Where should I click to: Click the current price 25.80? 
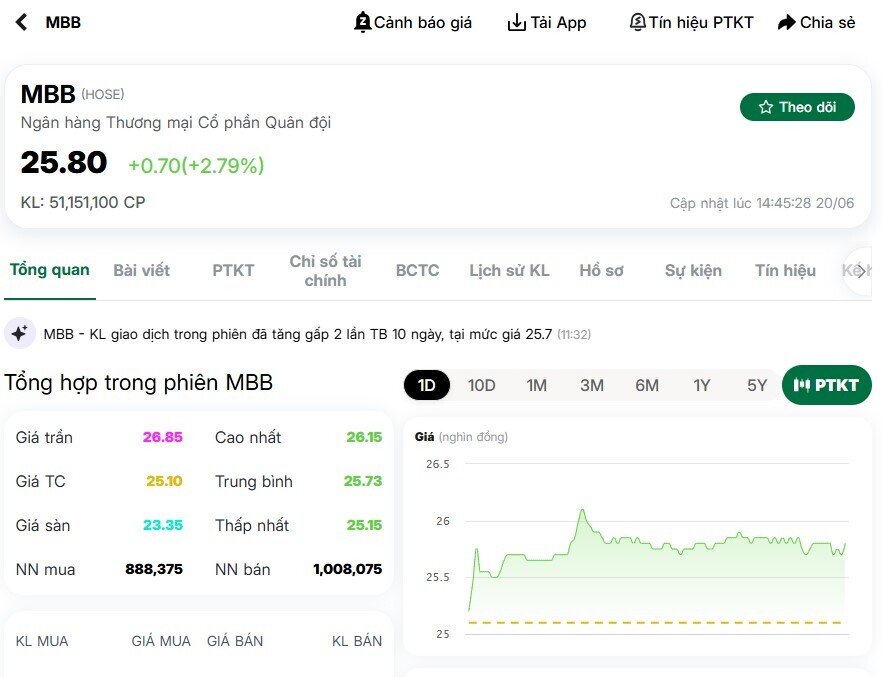pos(64,162)
